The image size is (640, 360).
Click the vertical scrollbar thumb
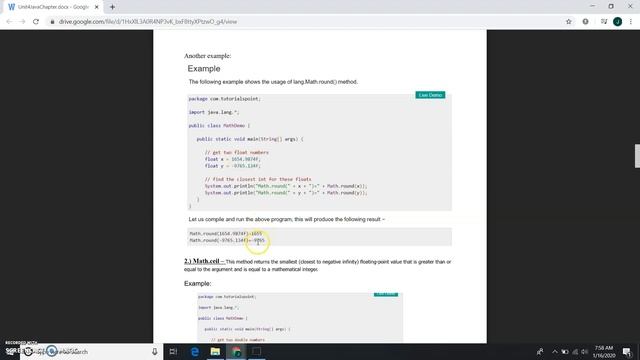pos(637,156)
